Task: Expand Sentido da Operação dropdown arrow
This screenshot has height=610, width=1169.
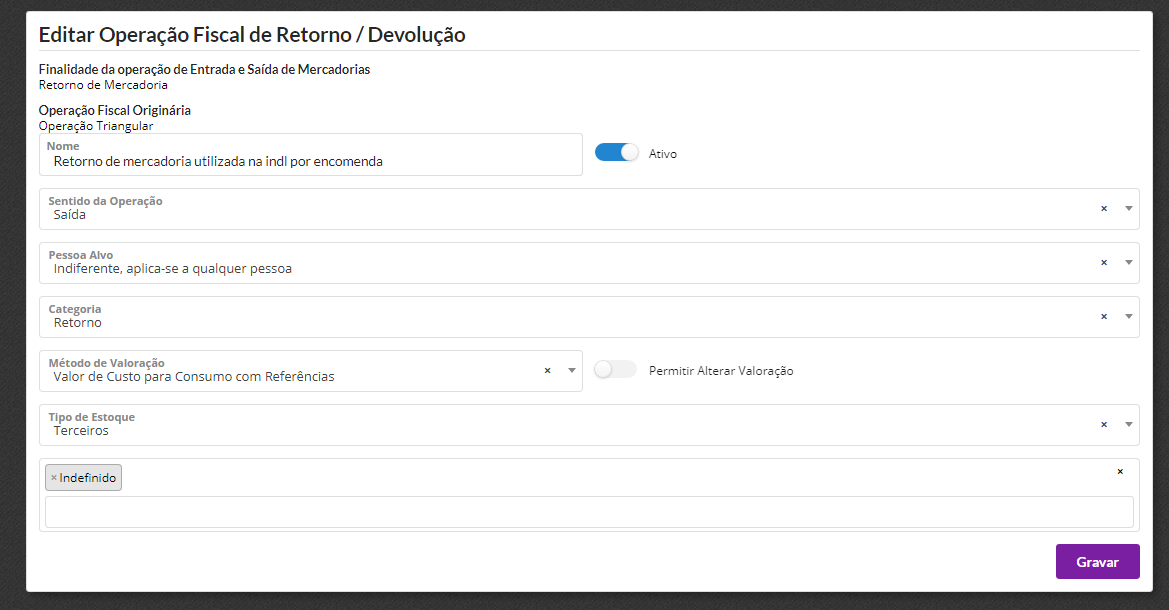Action: (x=1128, y=209)
